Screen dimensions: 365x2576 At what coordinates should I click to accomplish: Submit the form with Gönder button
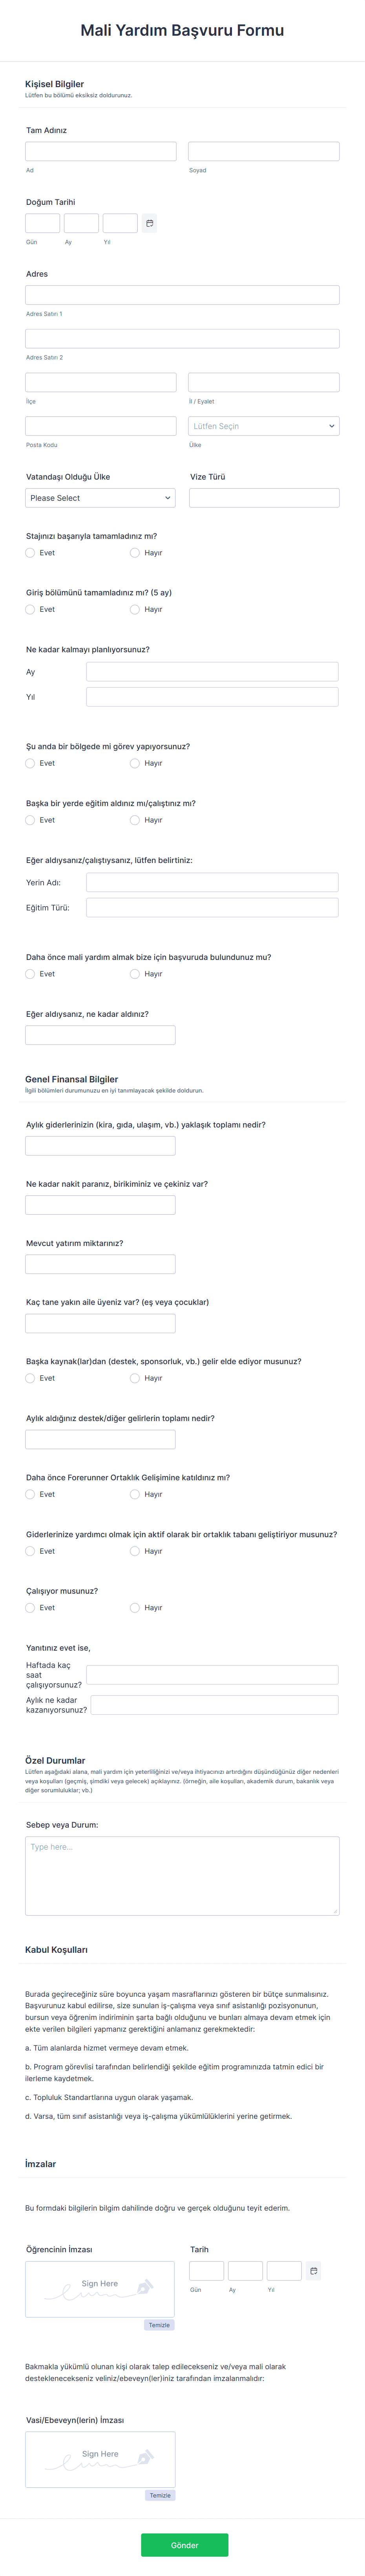[184, 2545]
